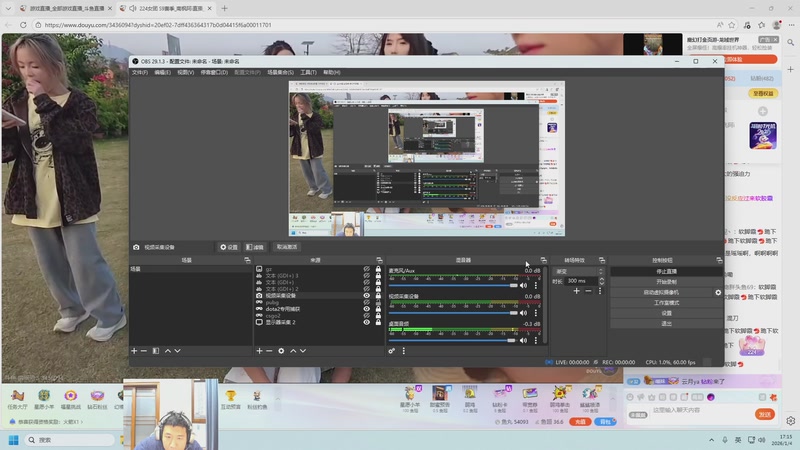Open the 文件(F) menu in OBS
The image size is (800, 450).
click(140, 72)
